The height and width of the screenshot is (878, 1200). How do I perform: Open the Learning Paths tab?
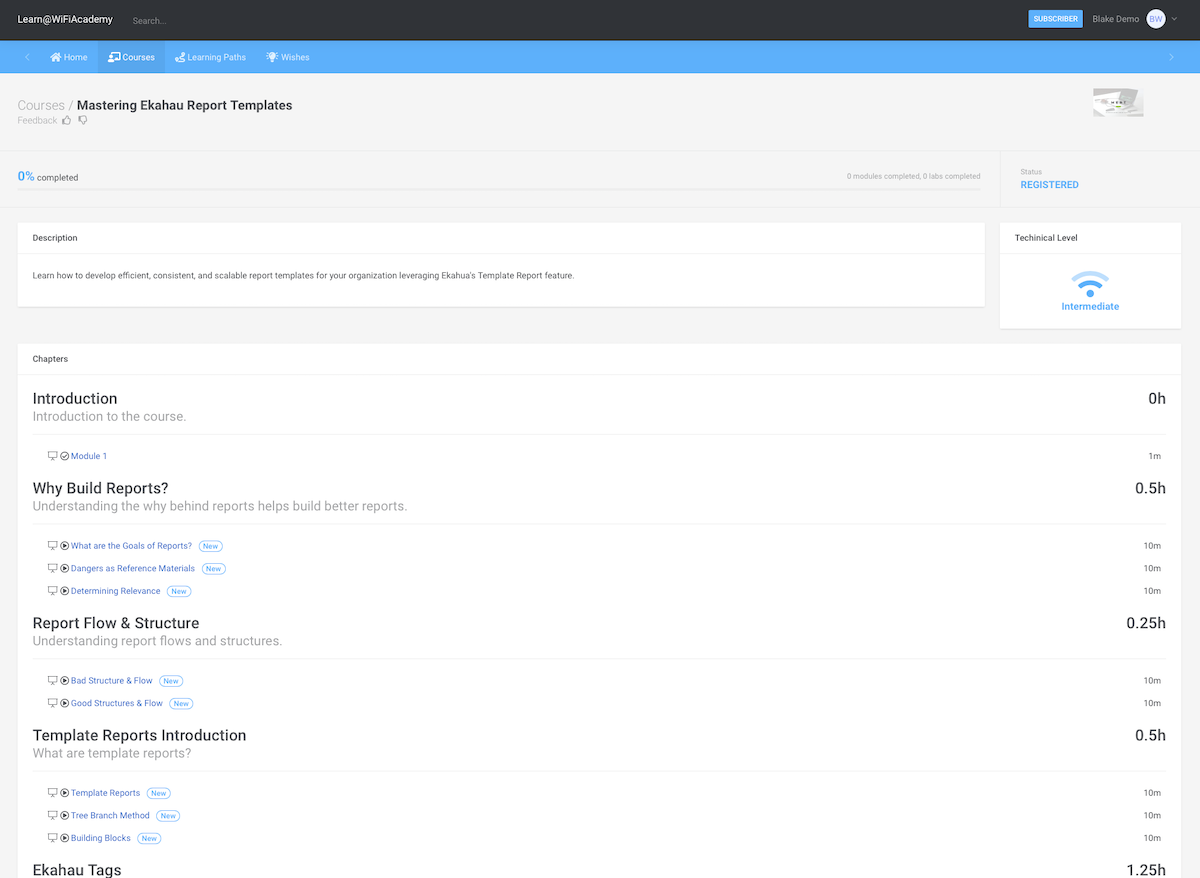[x=210, y=57]
